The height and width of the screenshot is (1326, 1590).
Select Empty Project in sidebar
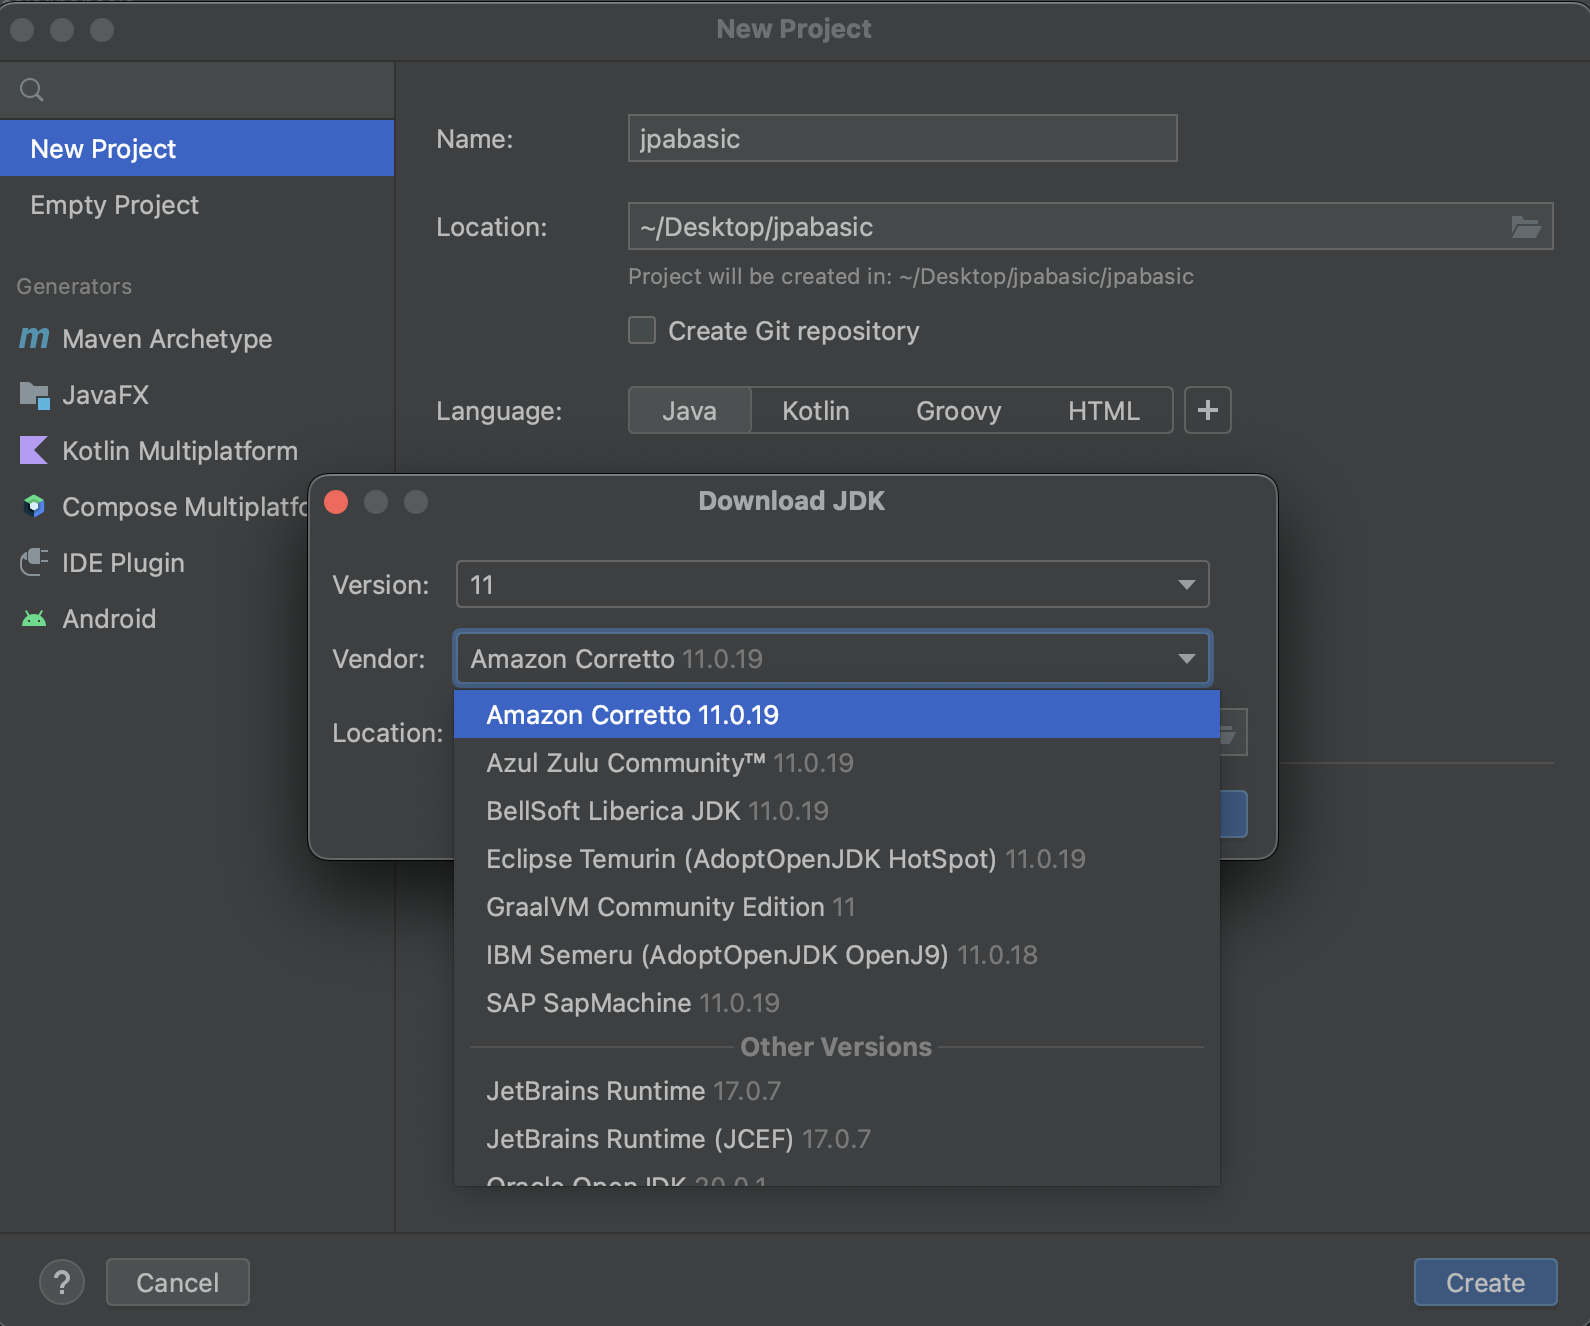197,205
